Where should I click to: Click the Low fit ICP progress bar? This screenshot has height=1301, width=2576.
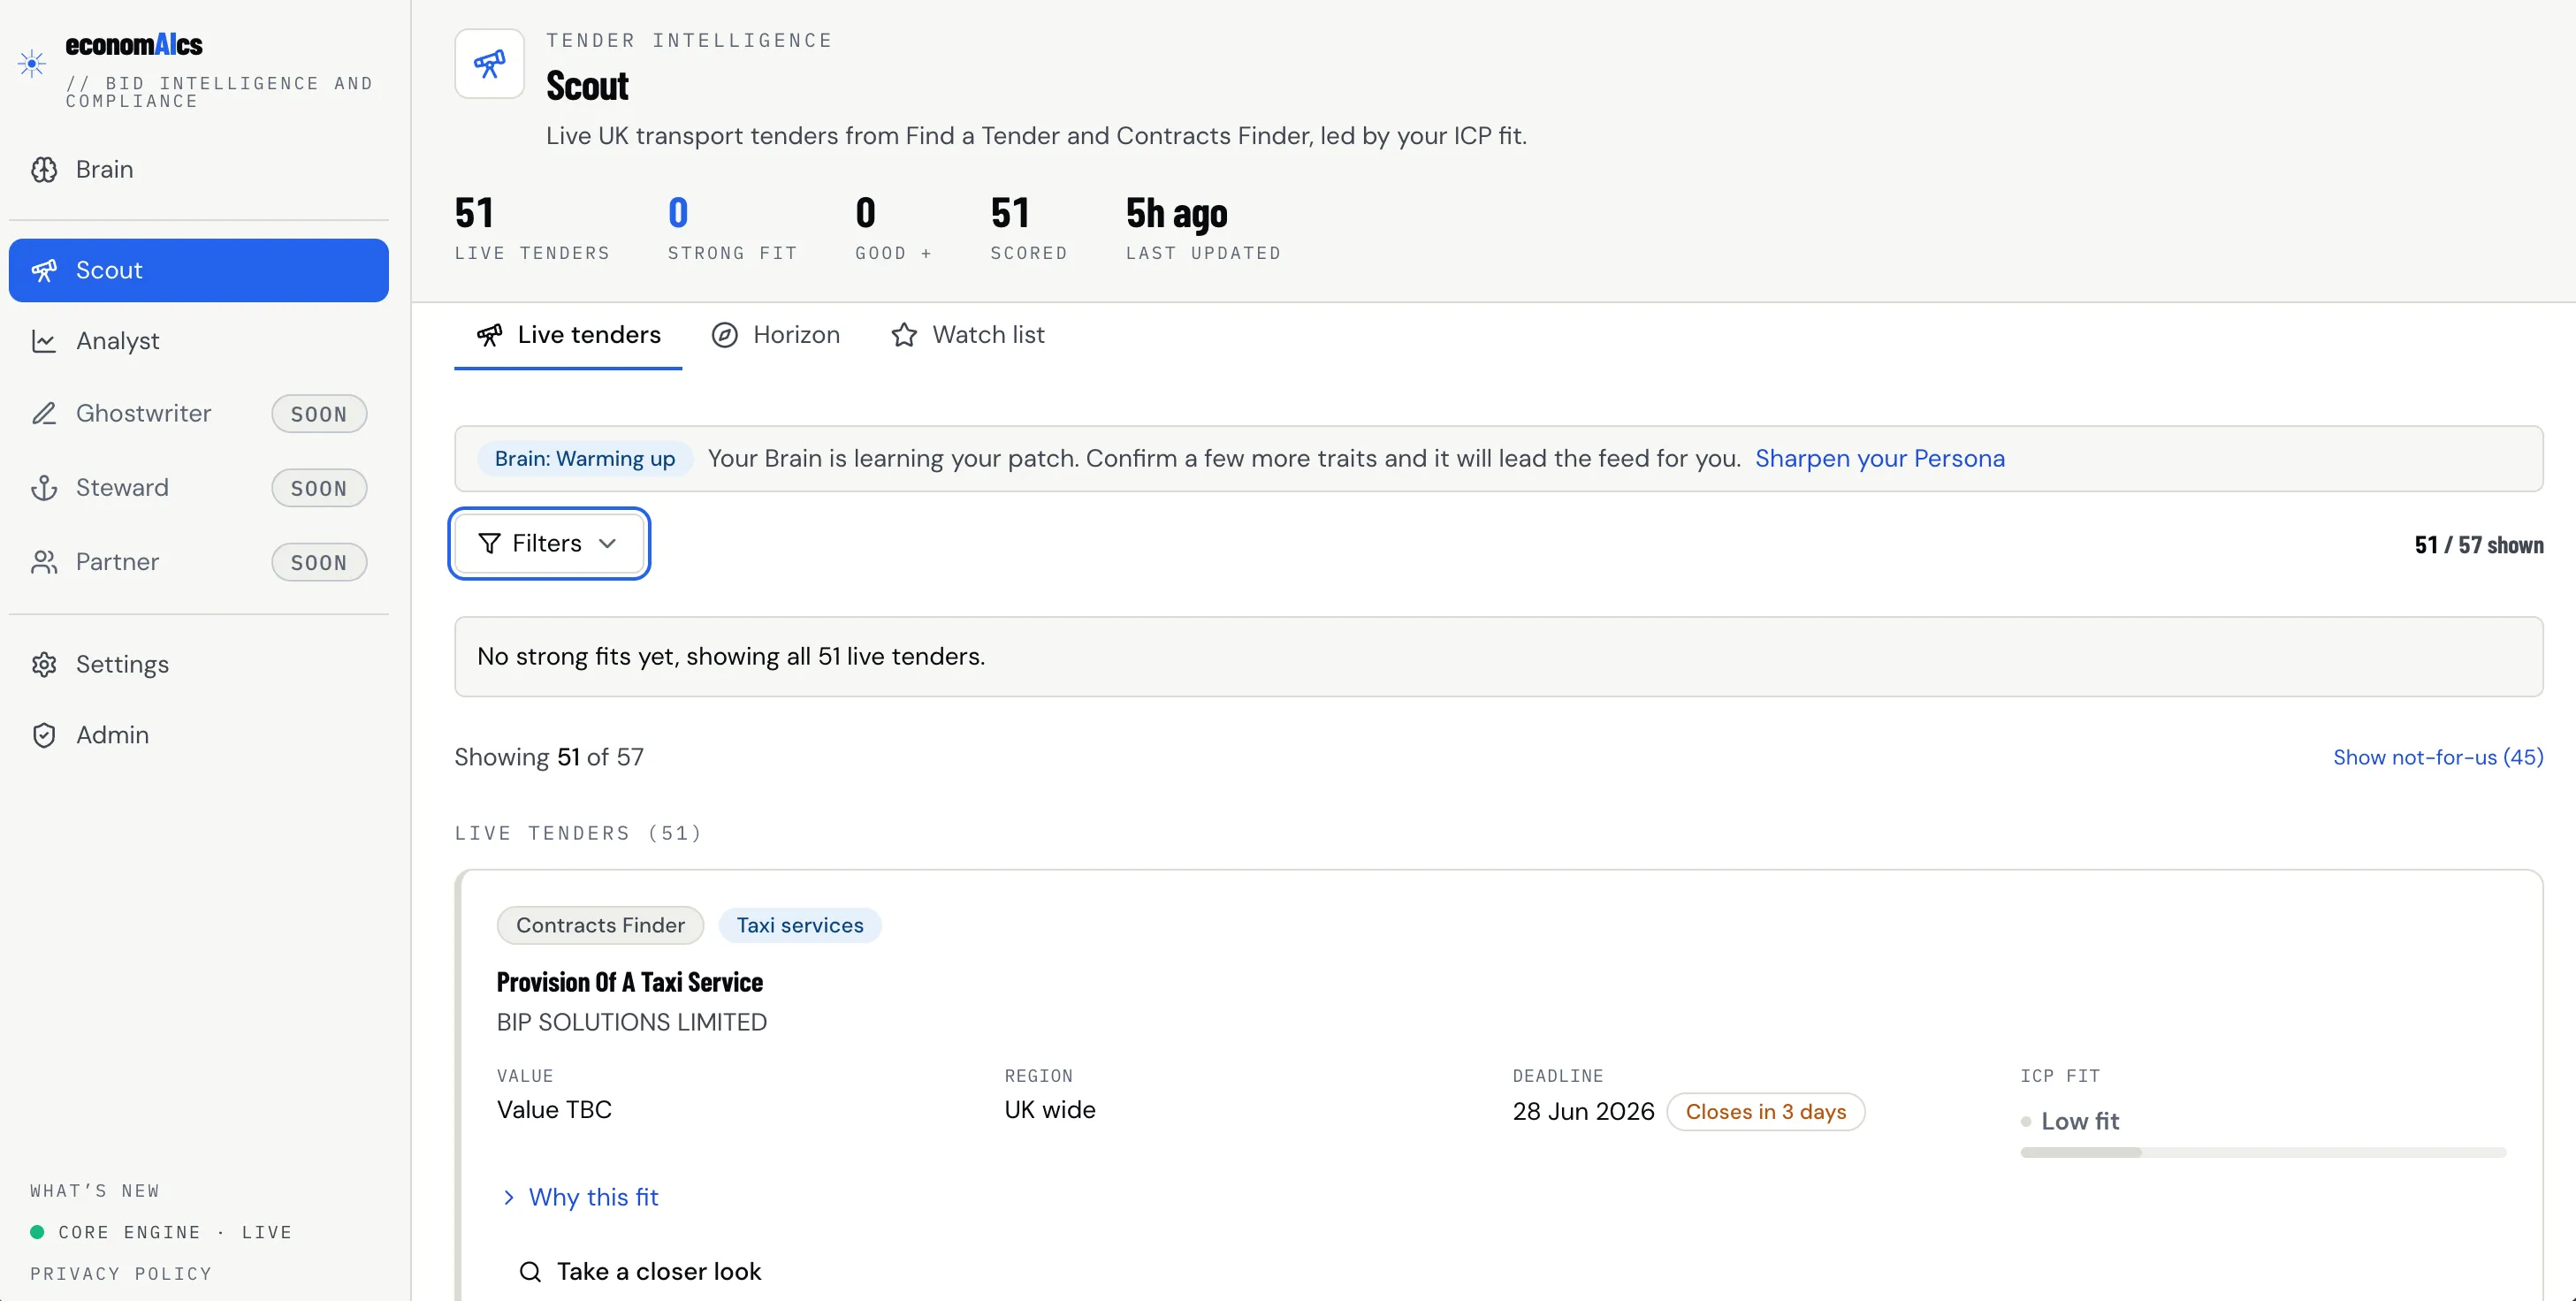(2263, 1152)
